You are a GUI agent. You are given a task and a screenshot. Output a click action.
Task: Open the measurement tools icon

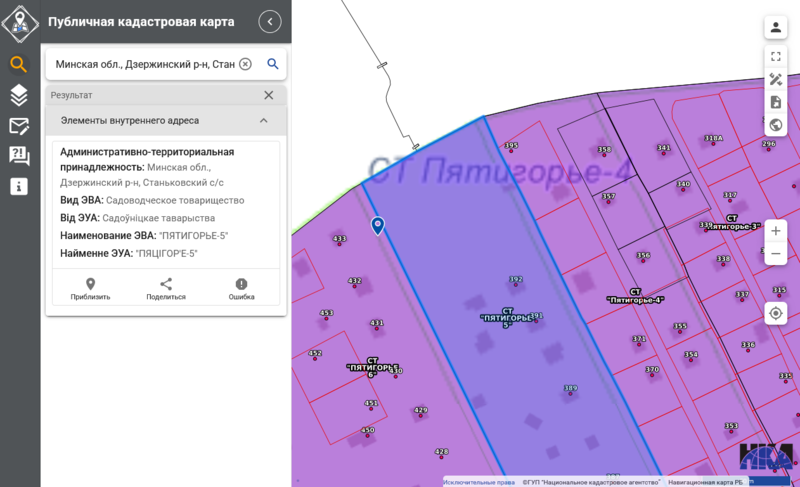point(776,80)
